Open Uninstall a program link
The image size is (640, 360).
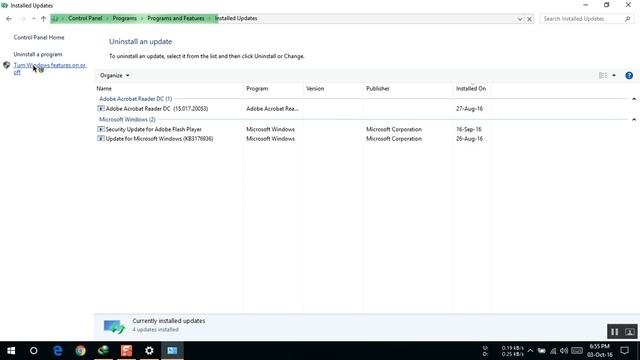[x=38, y=54]
